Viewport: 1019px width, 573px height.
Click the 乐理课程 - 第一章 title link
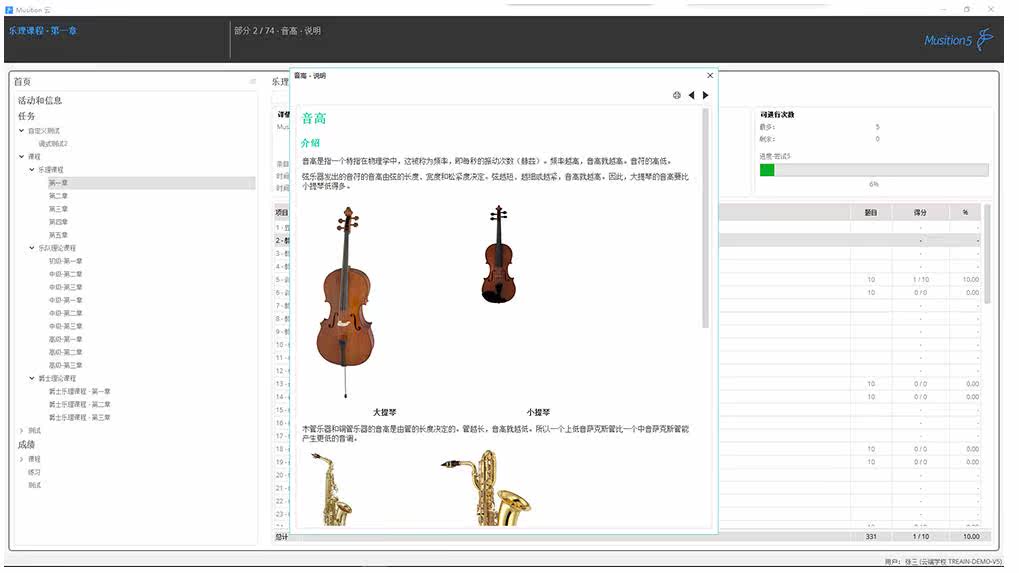pyautogui.click(x=43, y=31)
